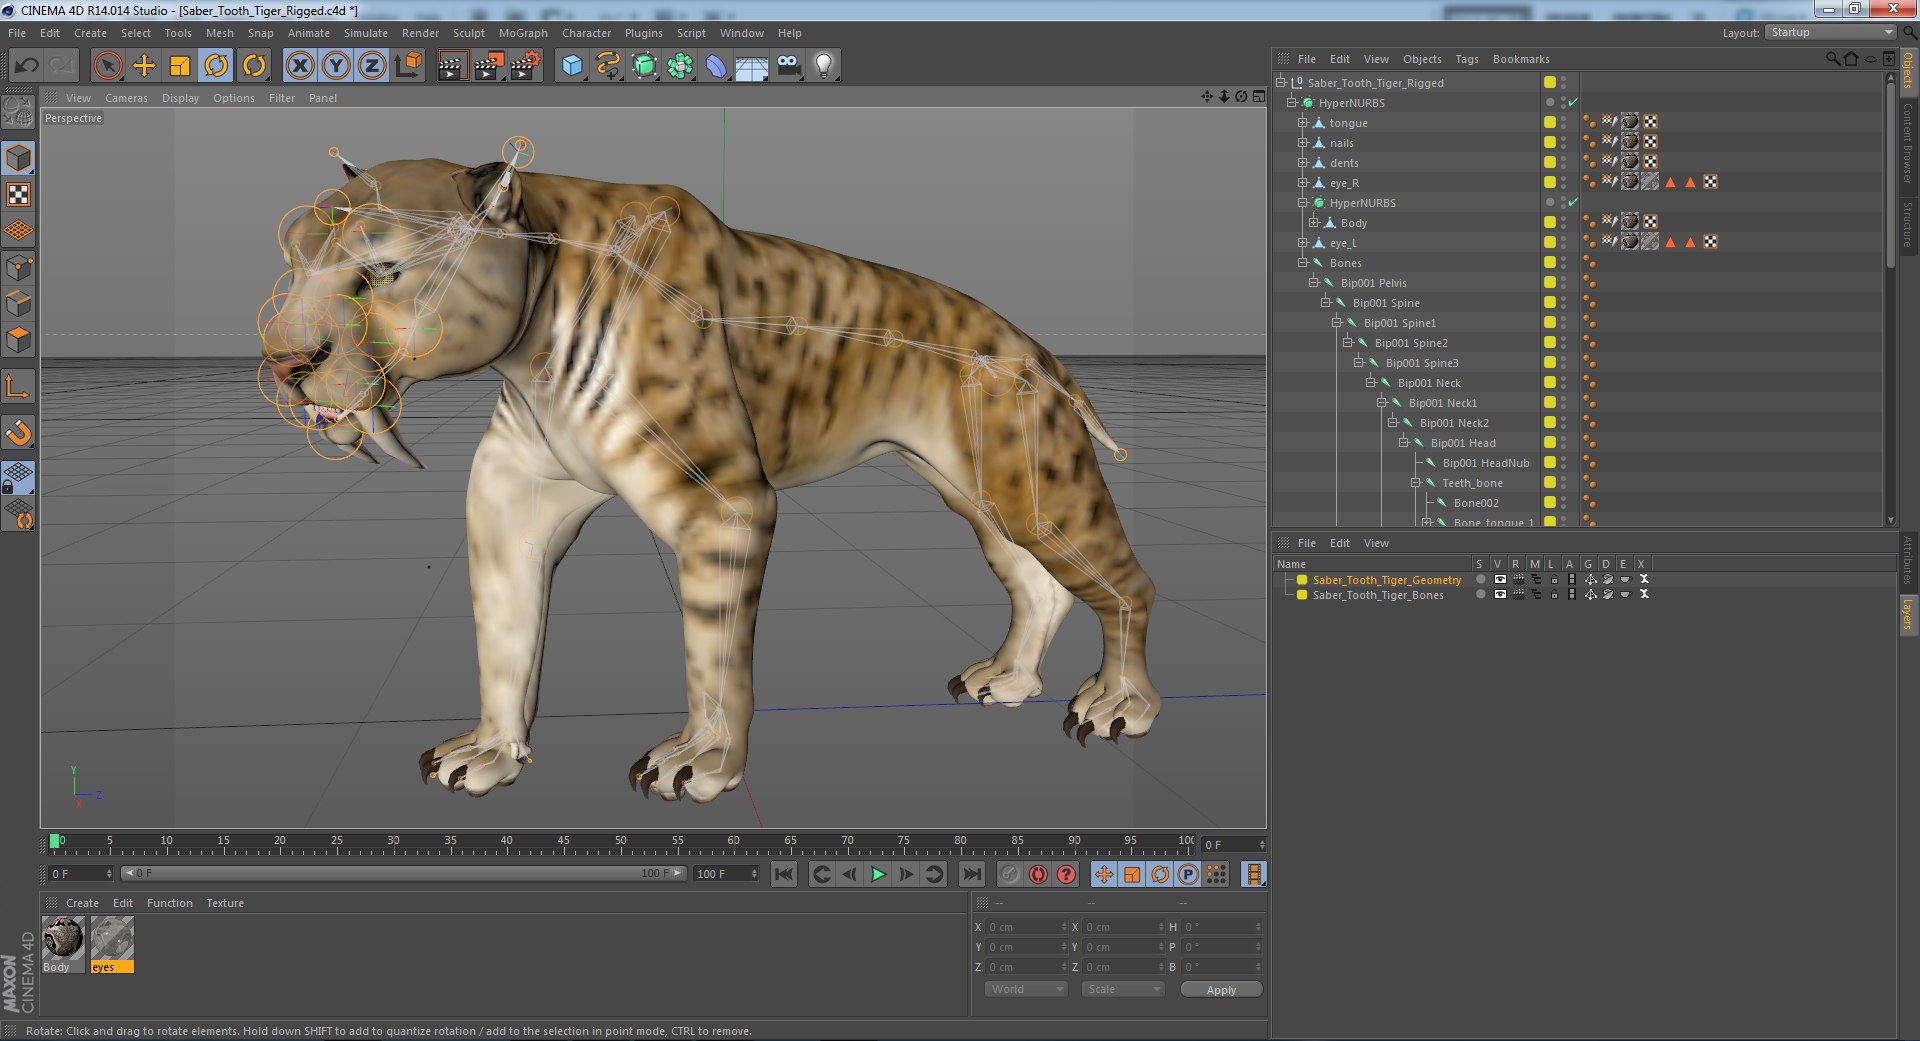Click the Apply button

pyautogui.click(x=1221, y=990)
